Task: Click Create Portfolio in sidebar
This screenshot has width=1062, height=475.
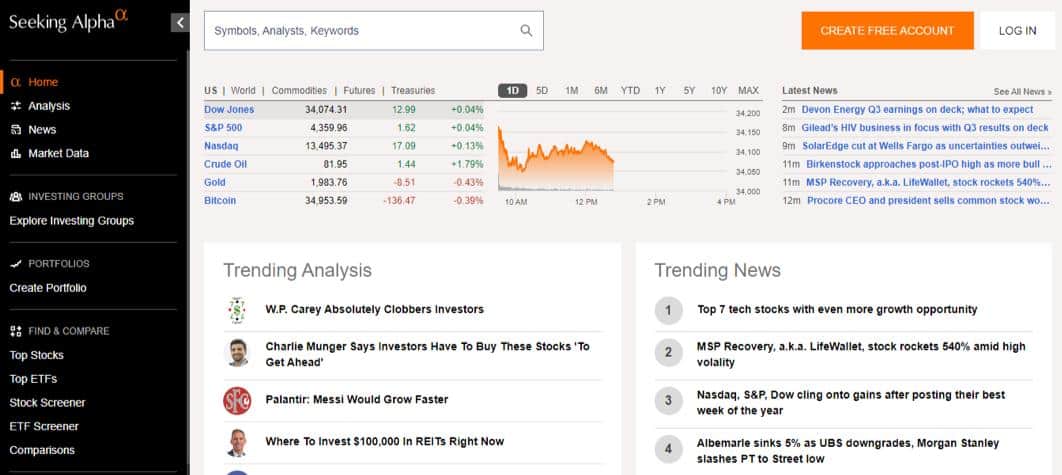Action: tap(48, 288)
